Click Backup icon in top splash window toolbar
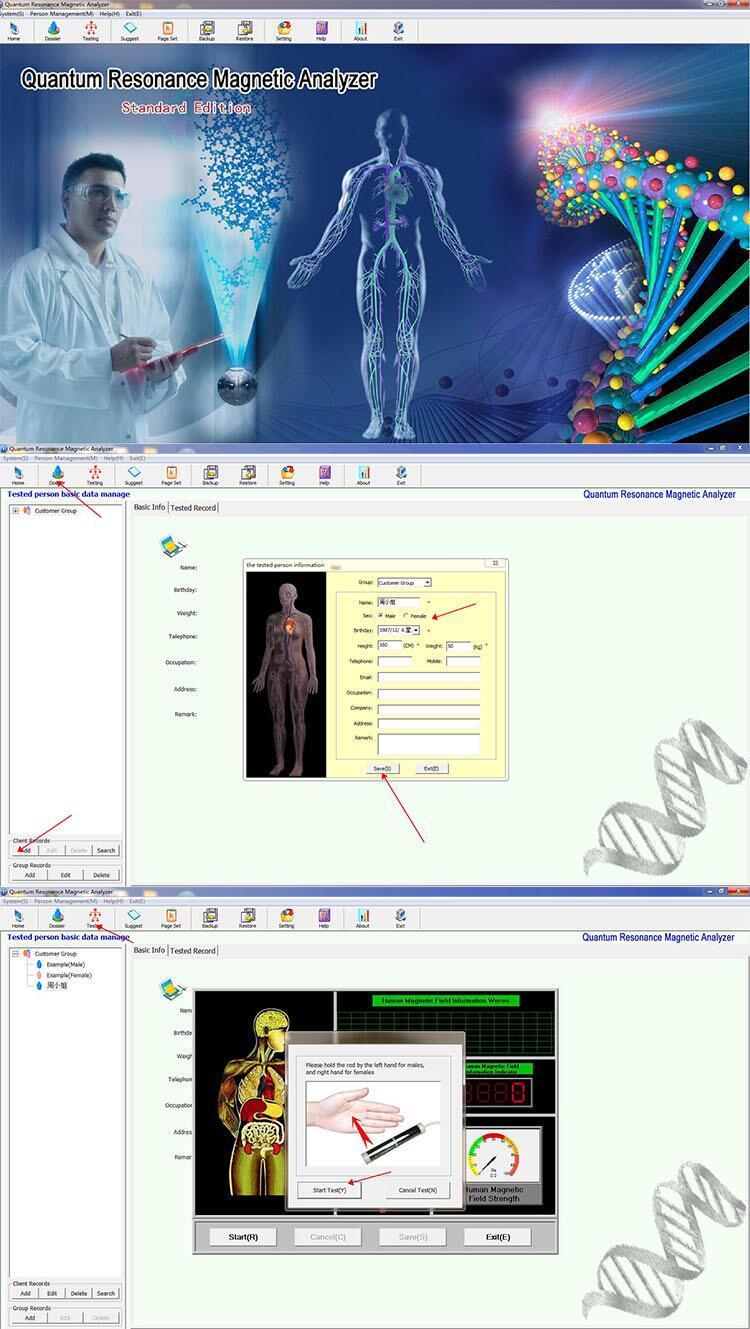This screenshot has width=750, height=1329. tap(206, 29)
